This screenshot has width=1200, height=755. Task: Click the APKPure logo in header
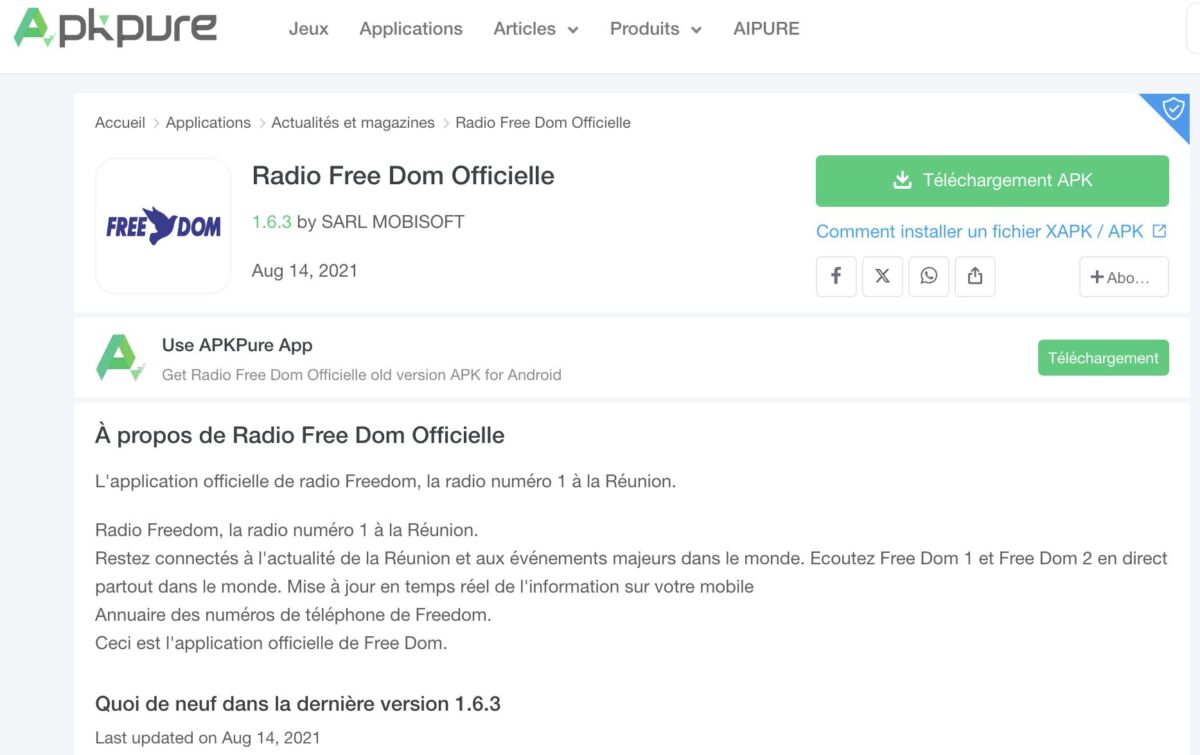pyautogui.click(x=115, y=28)
